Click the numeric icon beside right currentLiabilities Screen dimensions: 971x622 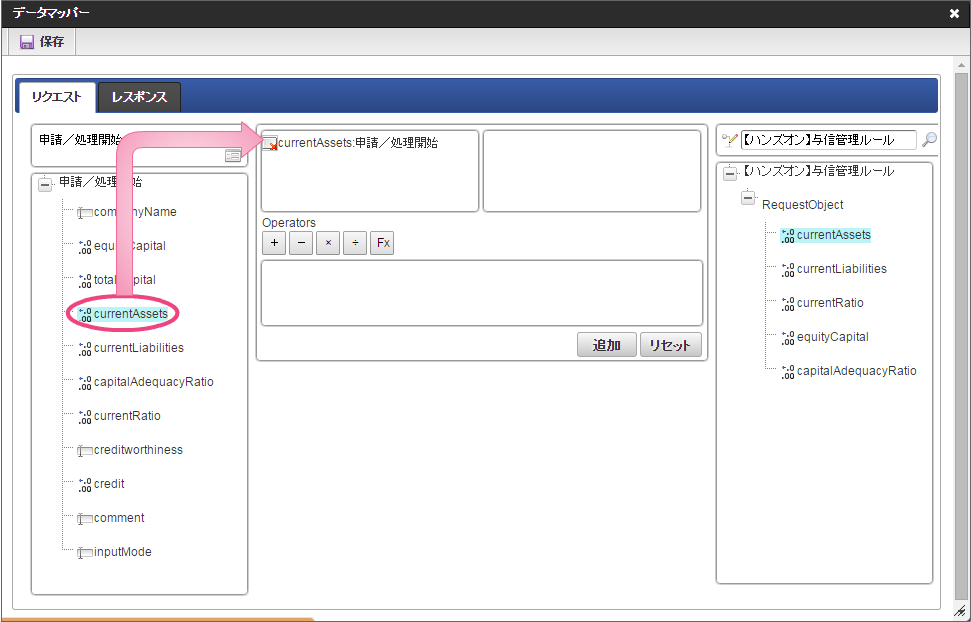pyautogui.click(x=788, y=269)
